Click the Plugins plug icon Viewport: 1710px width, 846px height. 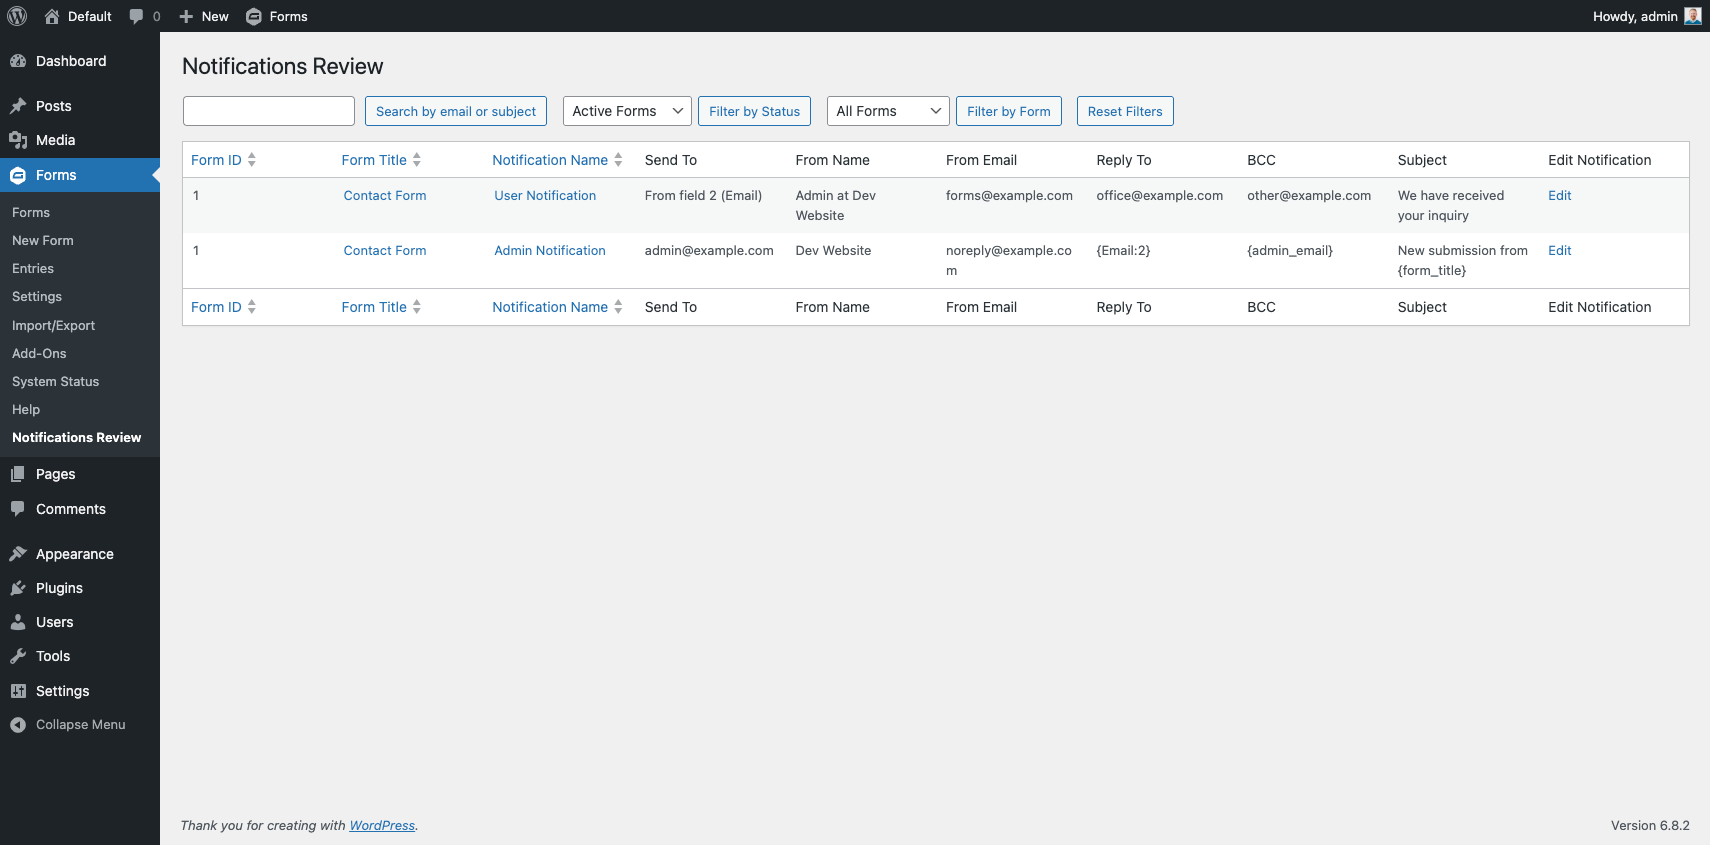tap(18, 588)
